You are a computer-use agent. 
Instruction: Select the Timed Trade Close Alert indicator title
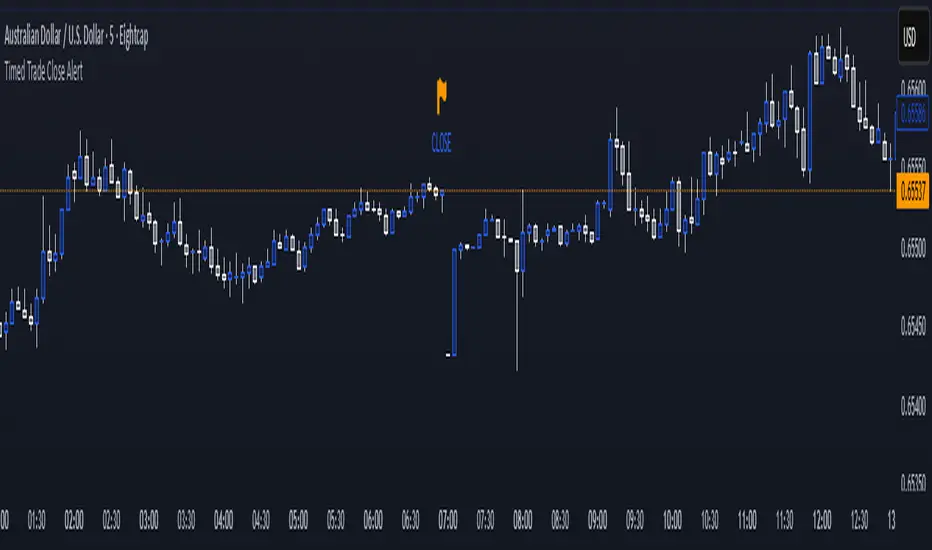(43, 72)
